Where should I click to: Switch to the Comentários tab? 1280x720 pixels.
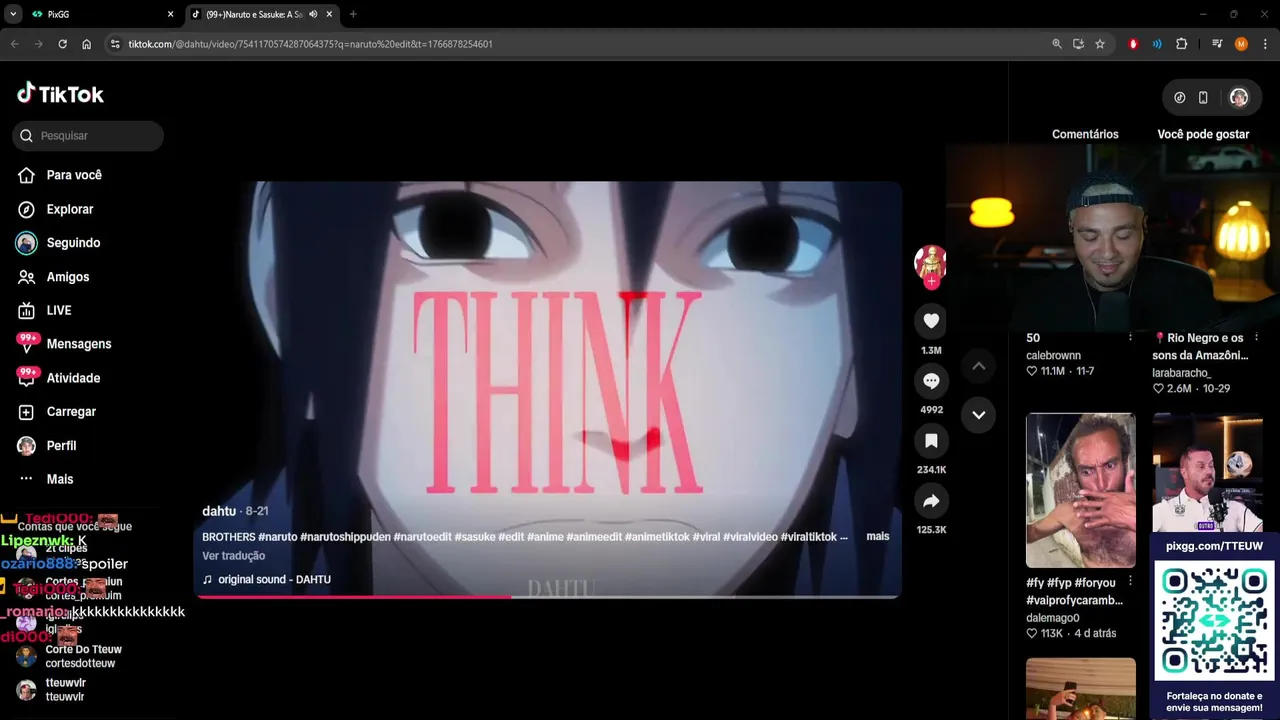[1085, 134]
